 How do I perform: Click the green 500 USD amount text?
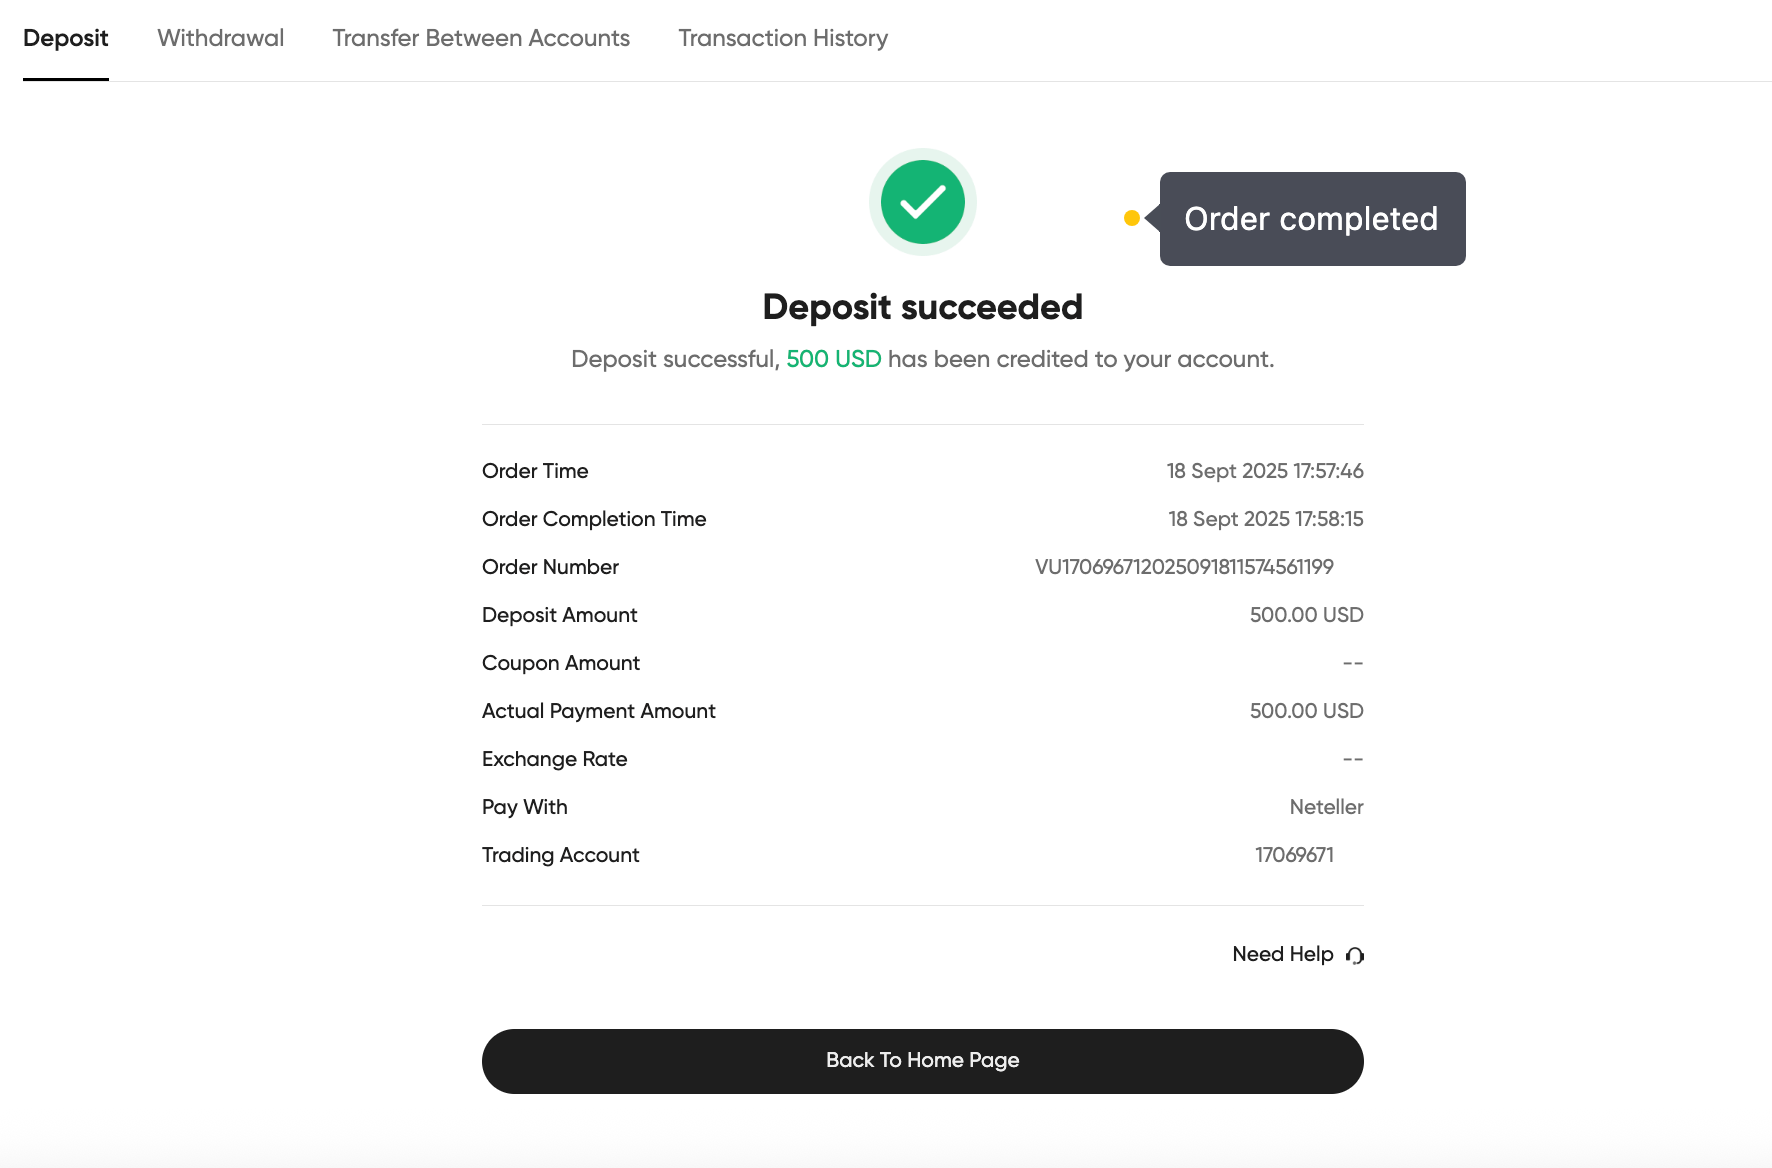[x=834, y=359]
